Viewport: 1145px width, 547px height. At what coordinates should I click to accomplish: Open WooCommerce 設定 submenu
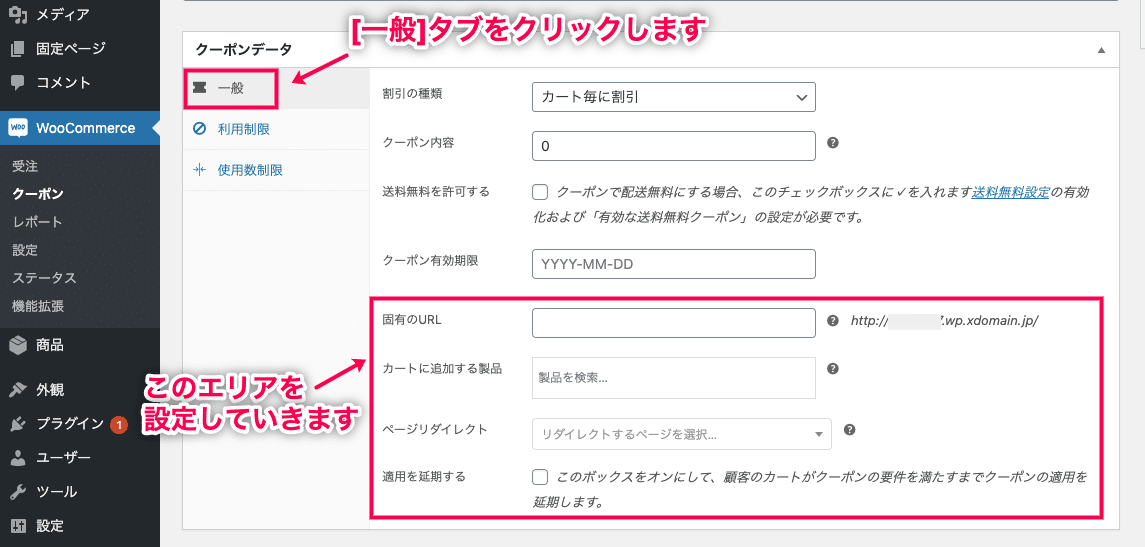point(25,250)
